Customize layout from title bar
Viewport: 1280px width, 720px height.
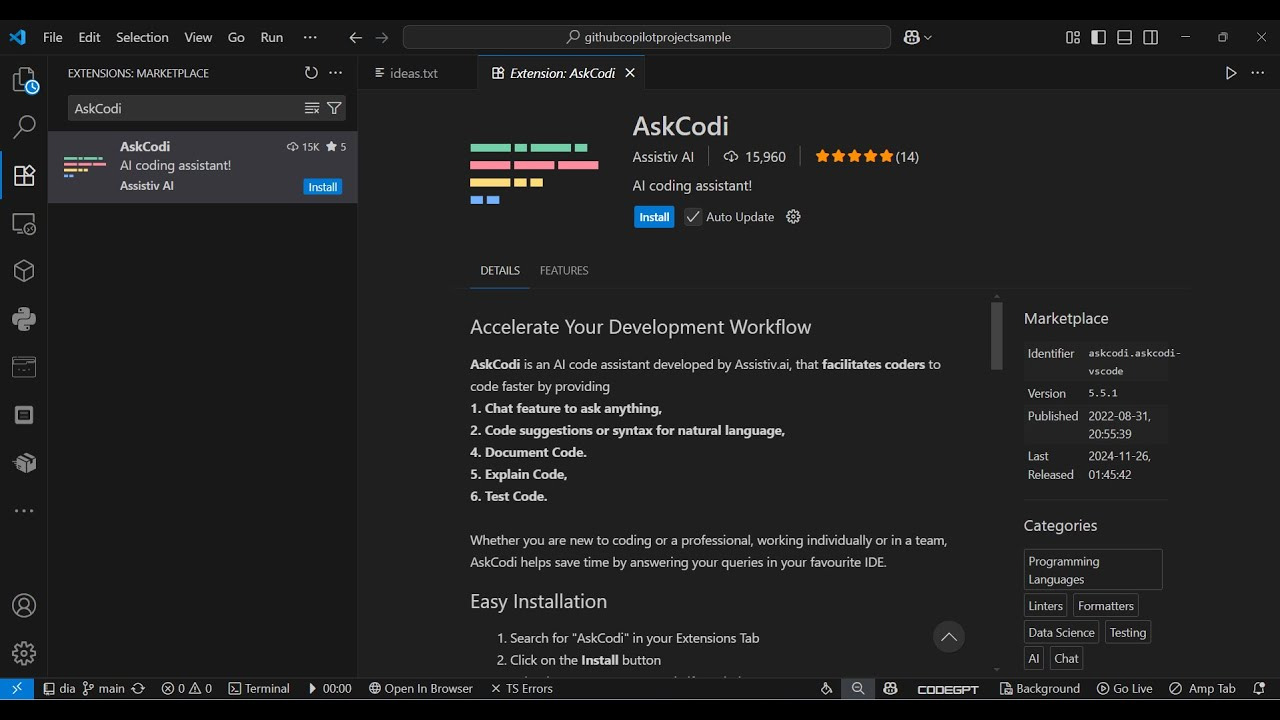click(1073, 37)
